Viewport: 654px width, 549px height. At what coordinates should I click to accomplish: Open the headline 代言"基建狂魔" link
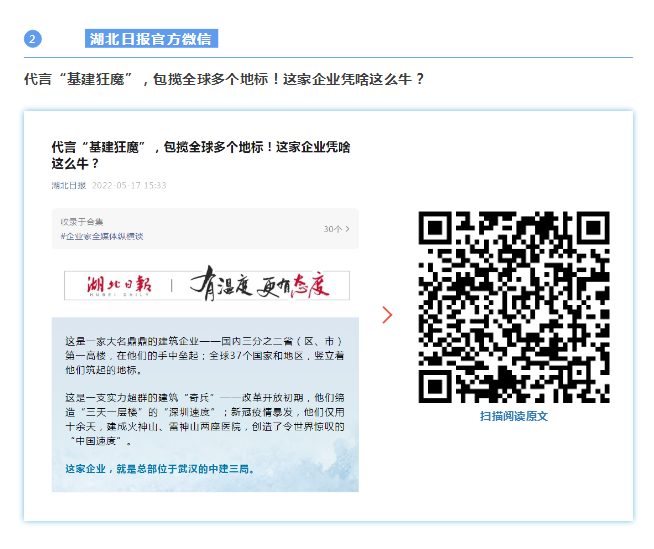(224, 79)
